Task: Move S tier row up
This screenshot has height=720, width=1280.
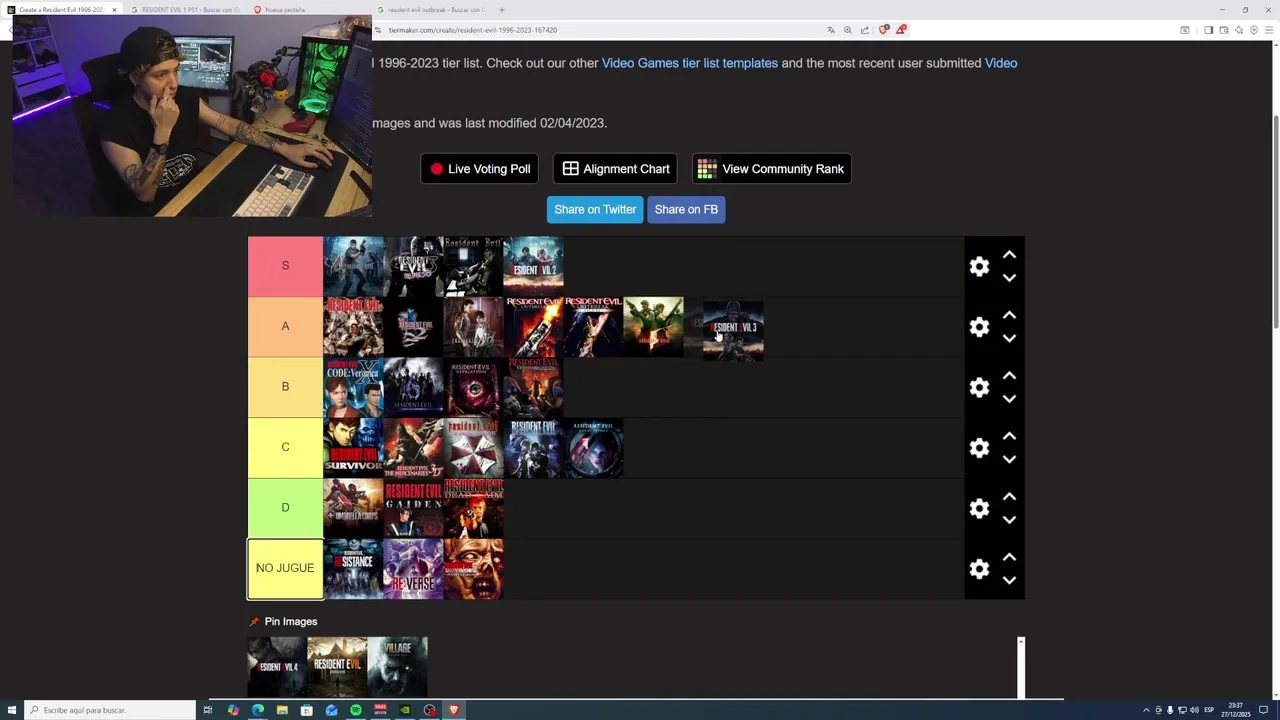Action: coord(1009,255)
